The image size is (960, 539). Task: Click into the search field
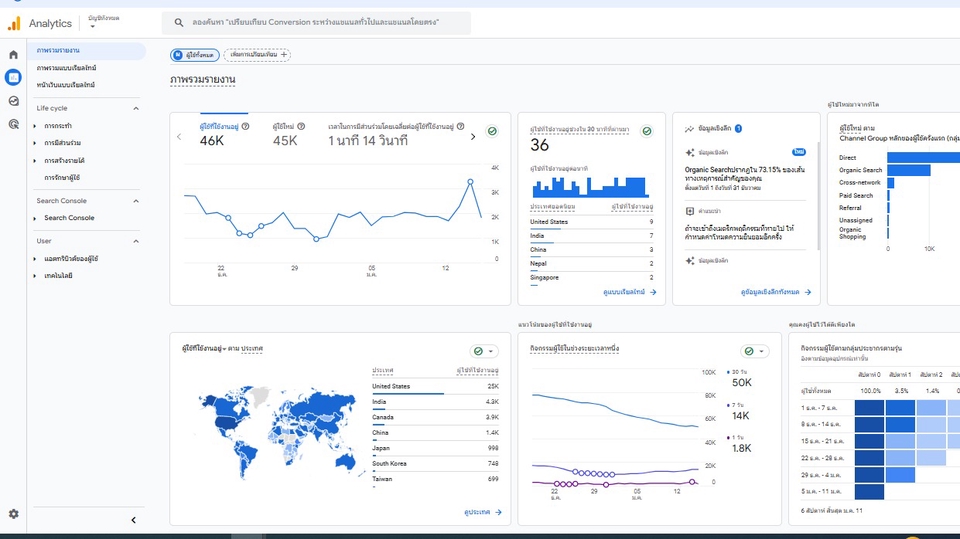[x=316, y=23]
